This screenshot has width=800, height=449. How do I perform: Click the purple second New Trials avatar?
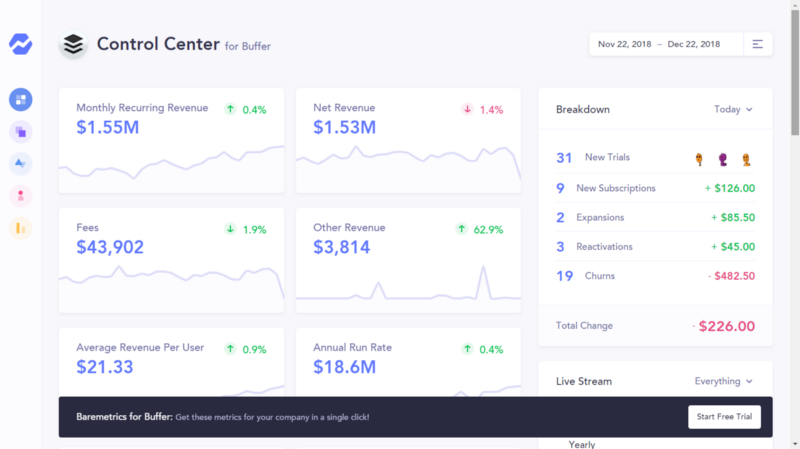[723, 159]
